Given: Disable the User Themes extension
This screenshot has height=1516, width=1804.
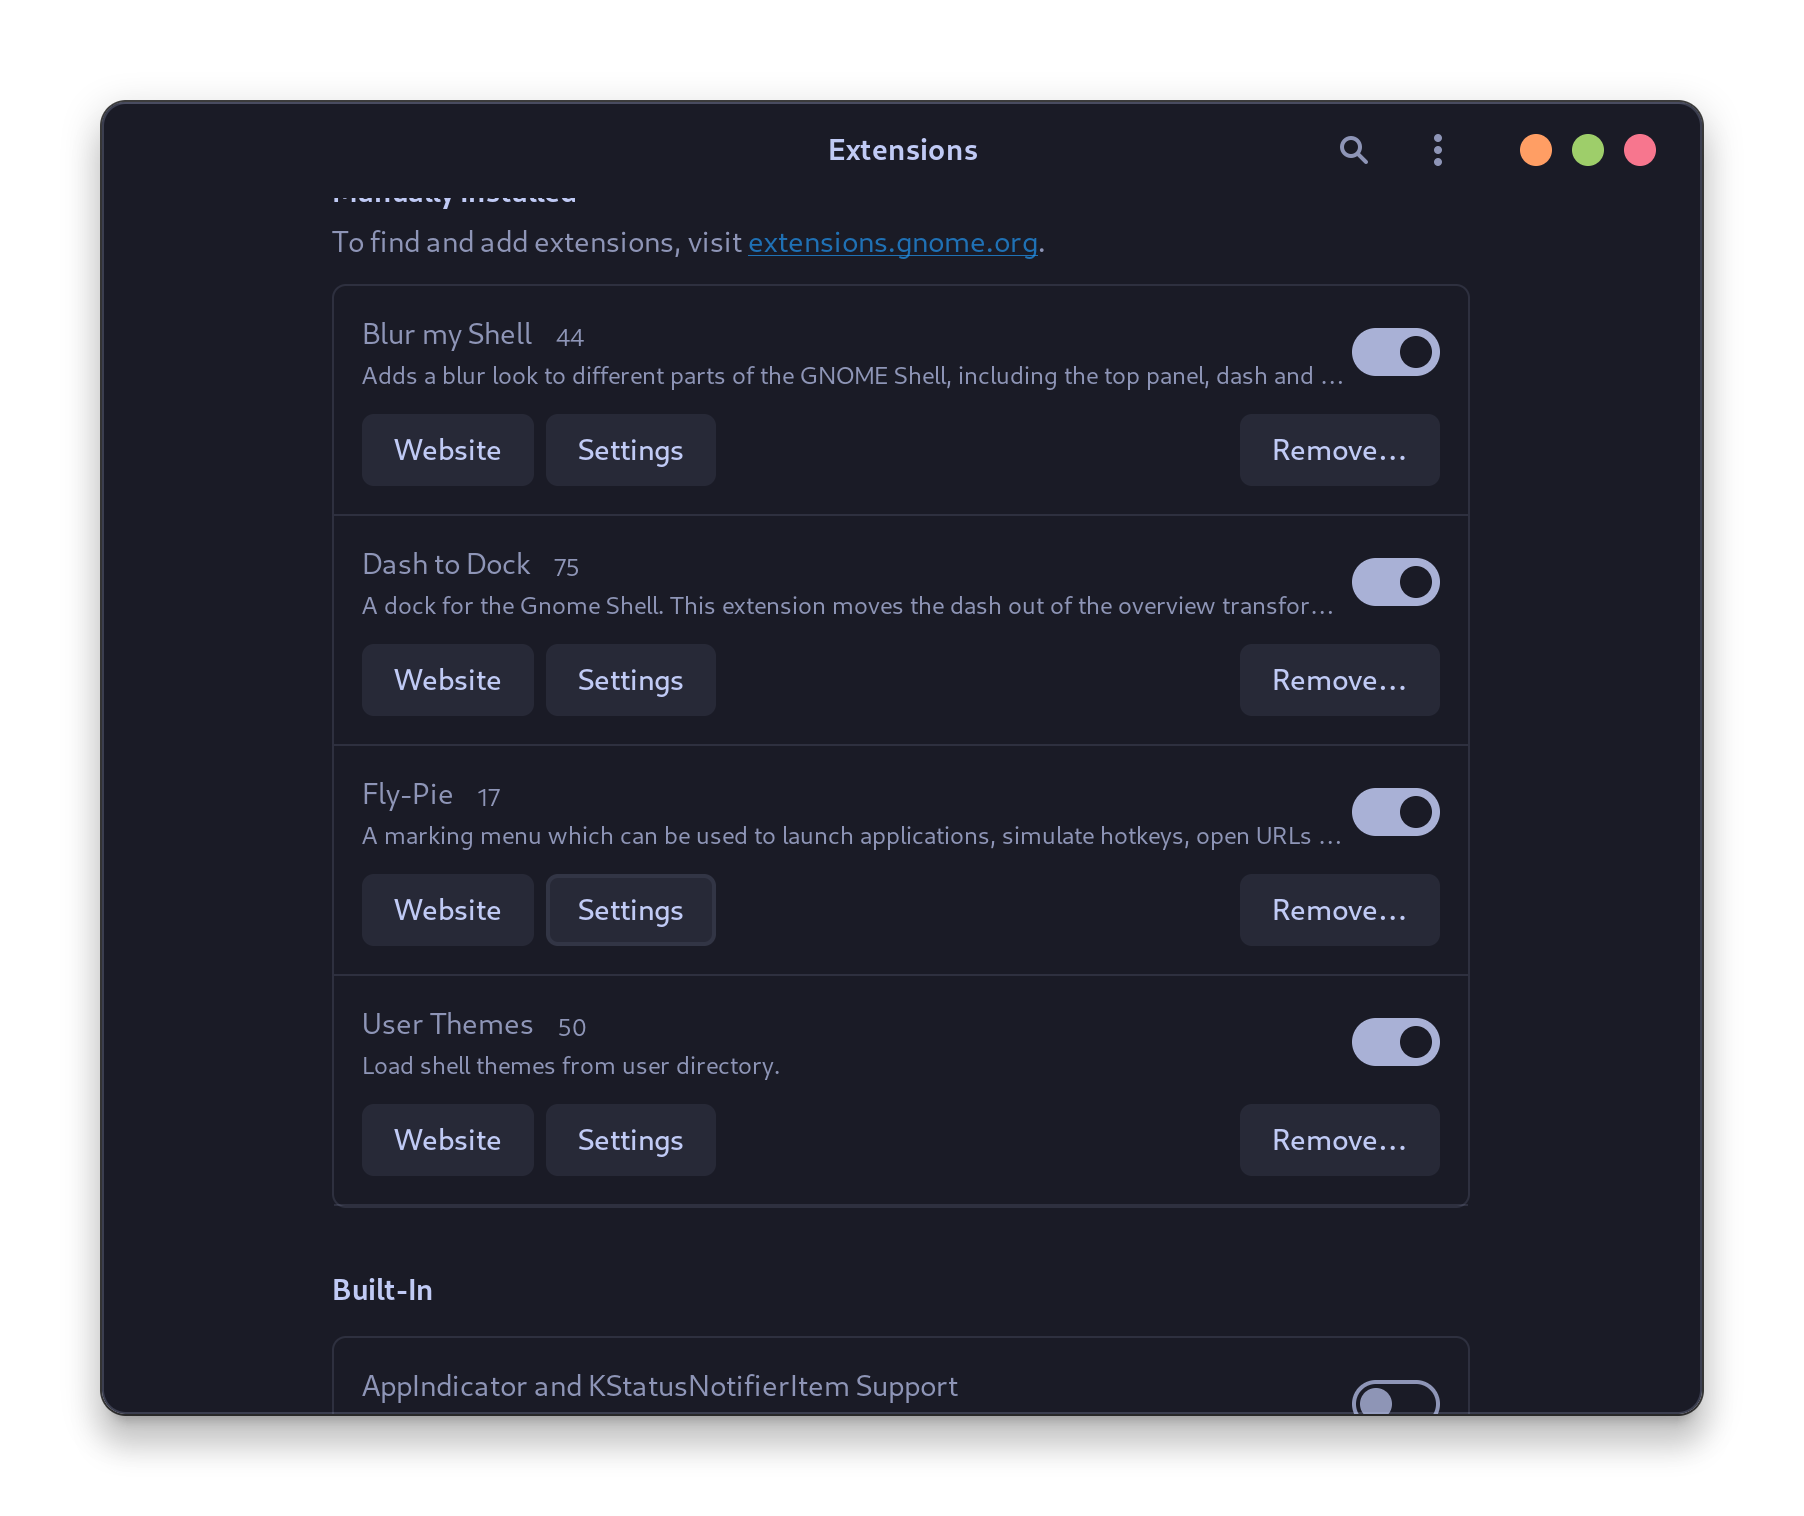Looking at the screenshot, I should (x=1395, y=1042).
